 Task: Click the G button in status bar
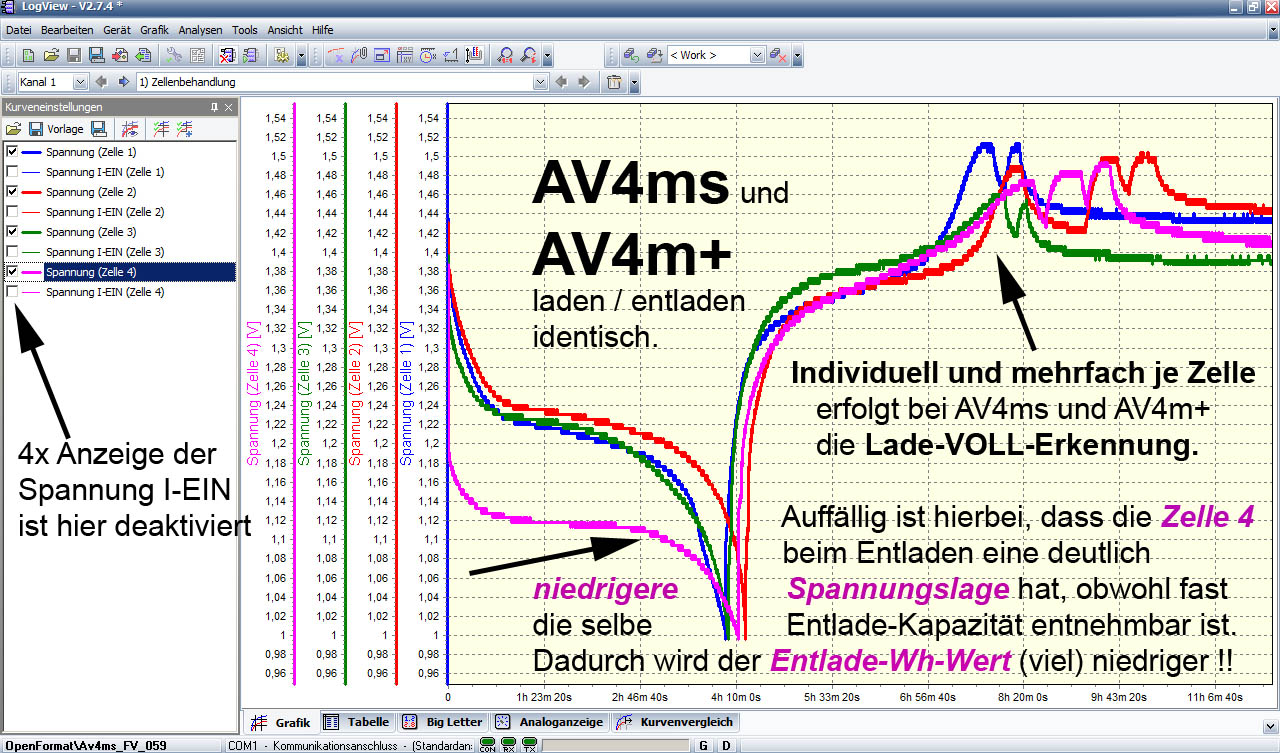point(703,746)
